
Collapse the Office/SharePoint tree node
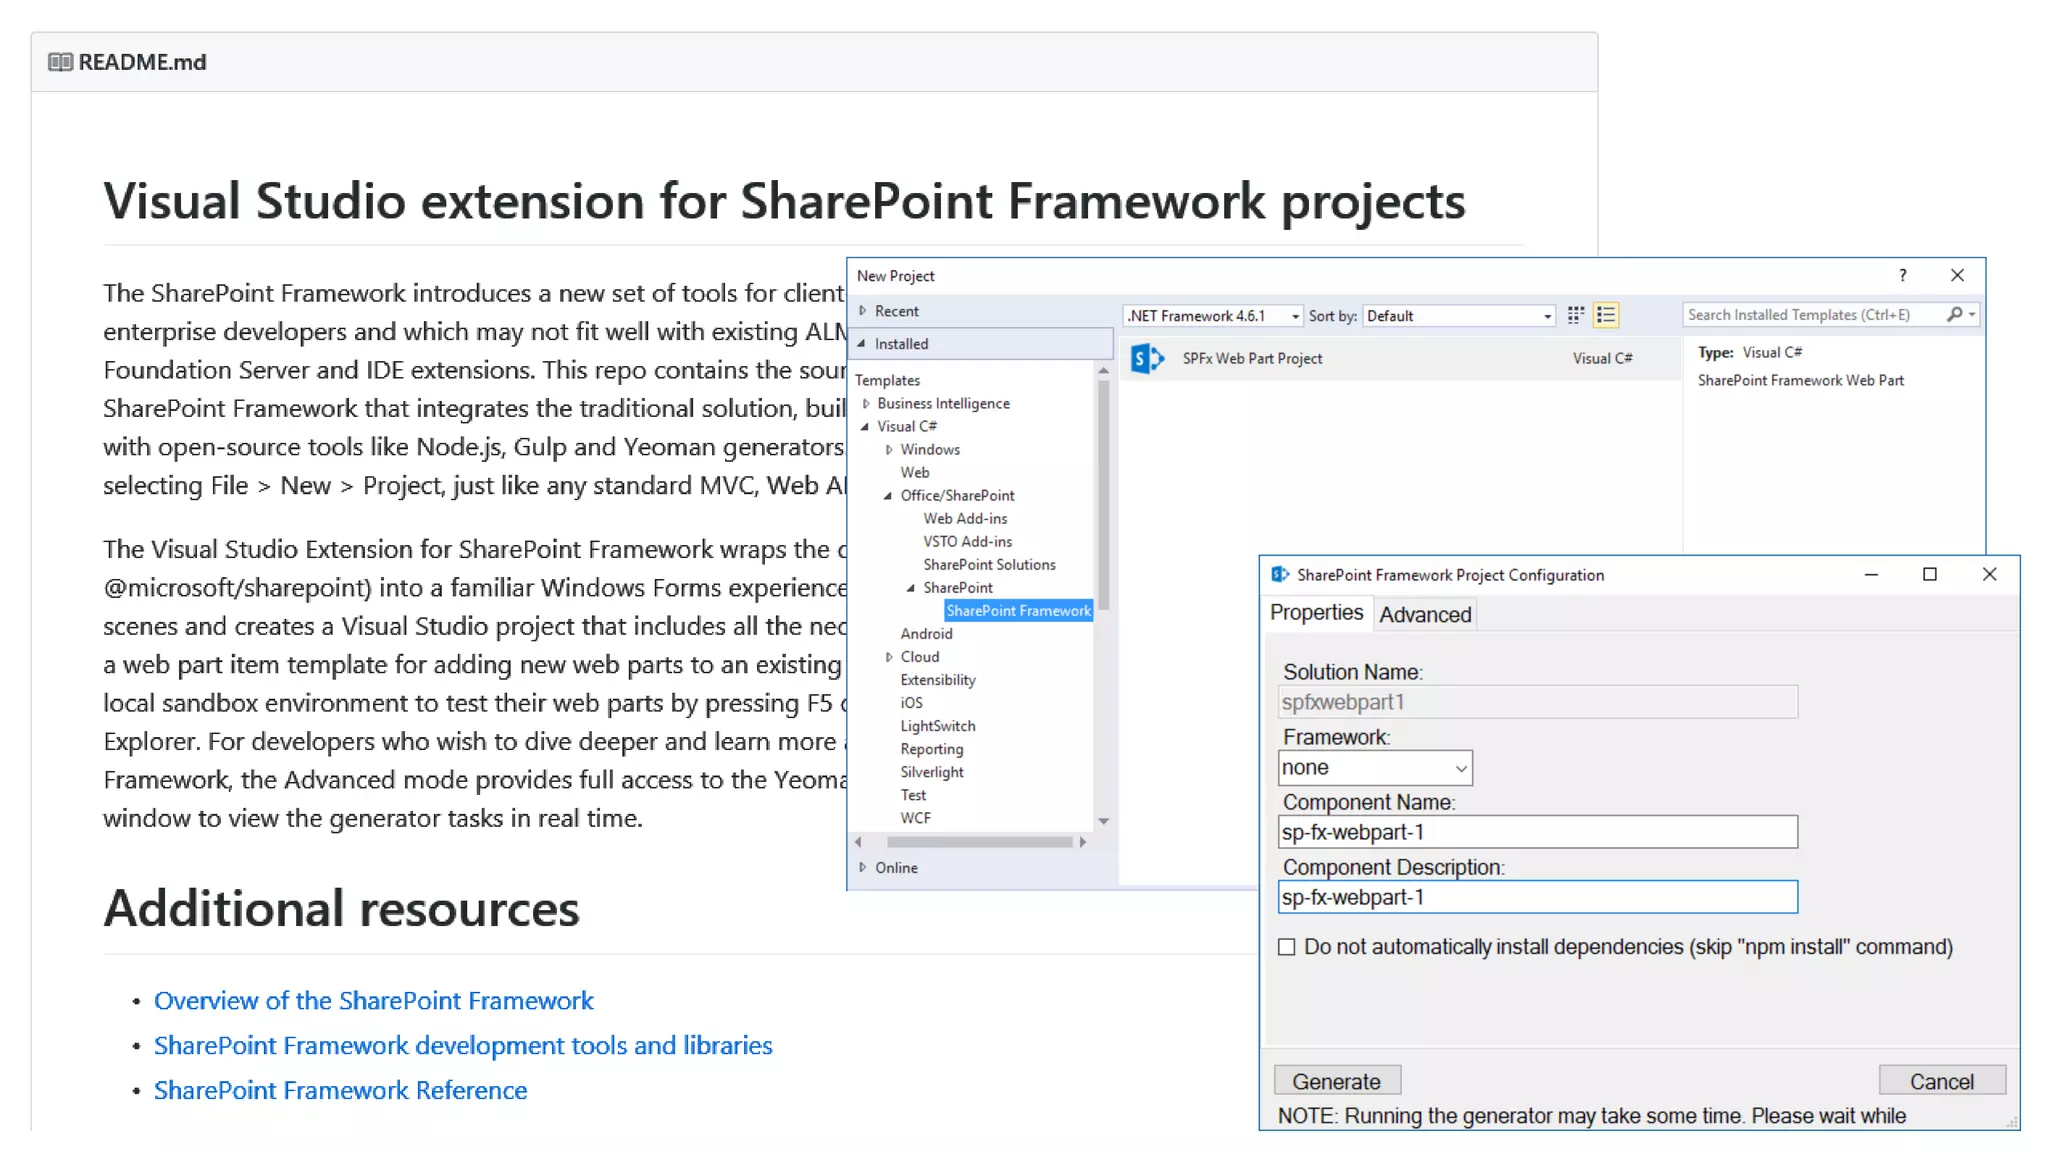(888, 496)
